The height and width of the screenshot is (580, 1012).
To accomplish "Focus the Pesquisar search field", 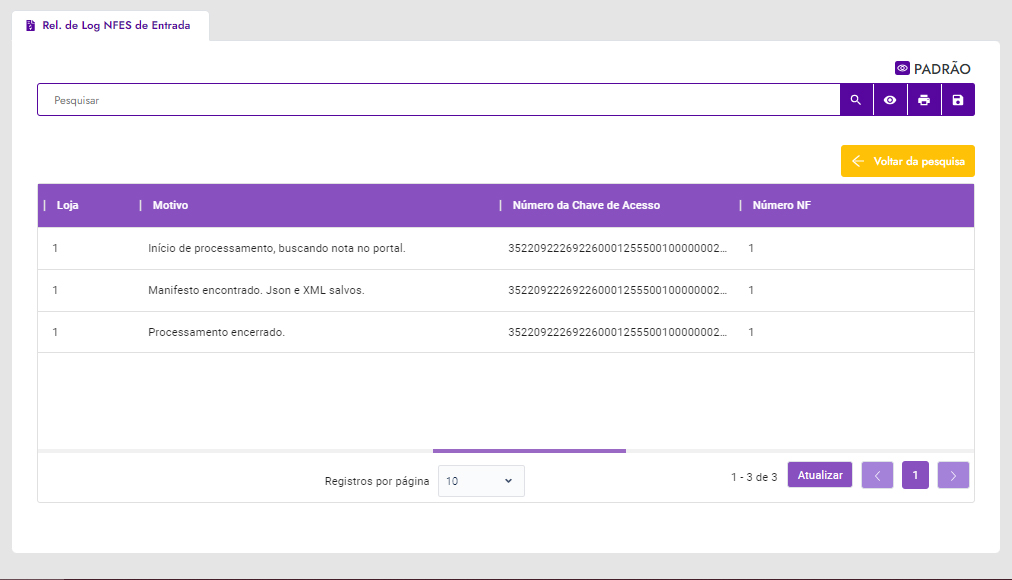I will click(439, 100).
